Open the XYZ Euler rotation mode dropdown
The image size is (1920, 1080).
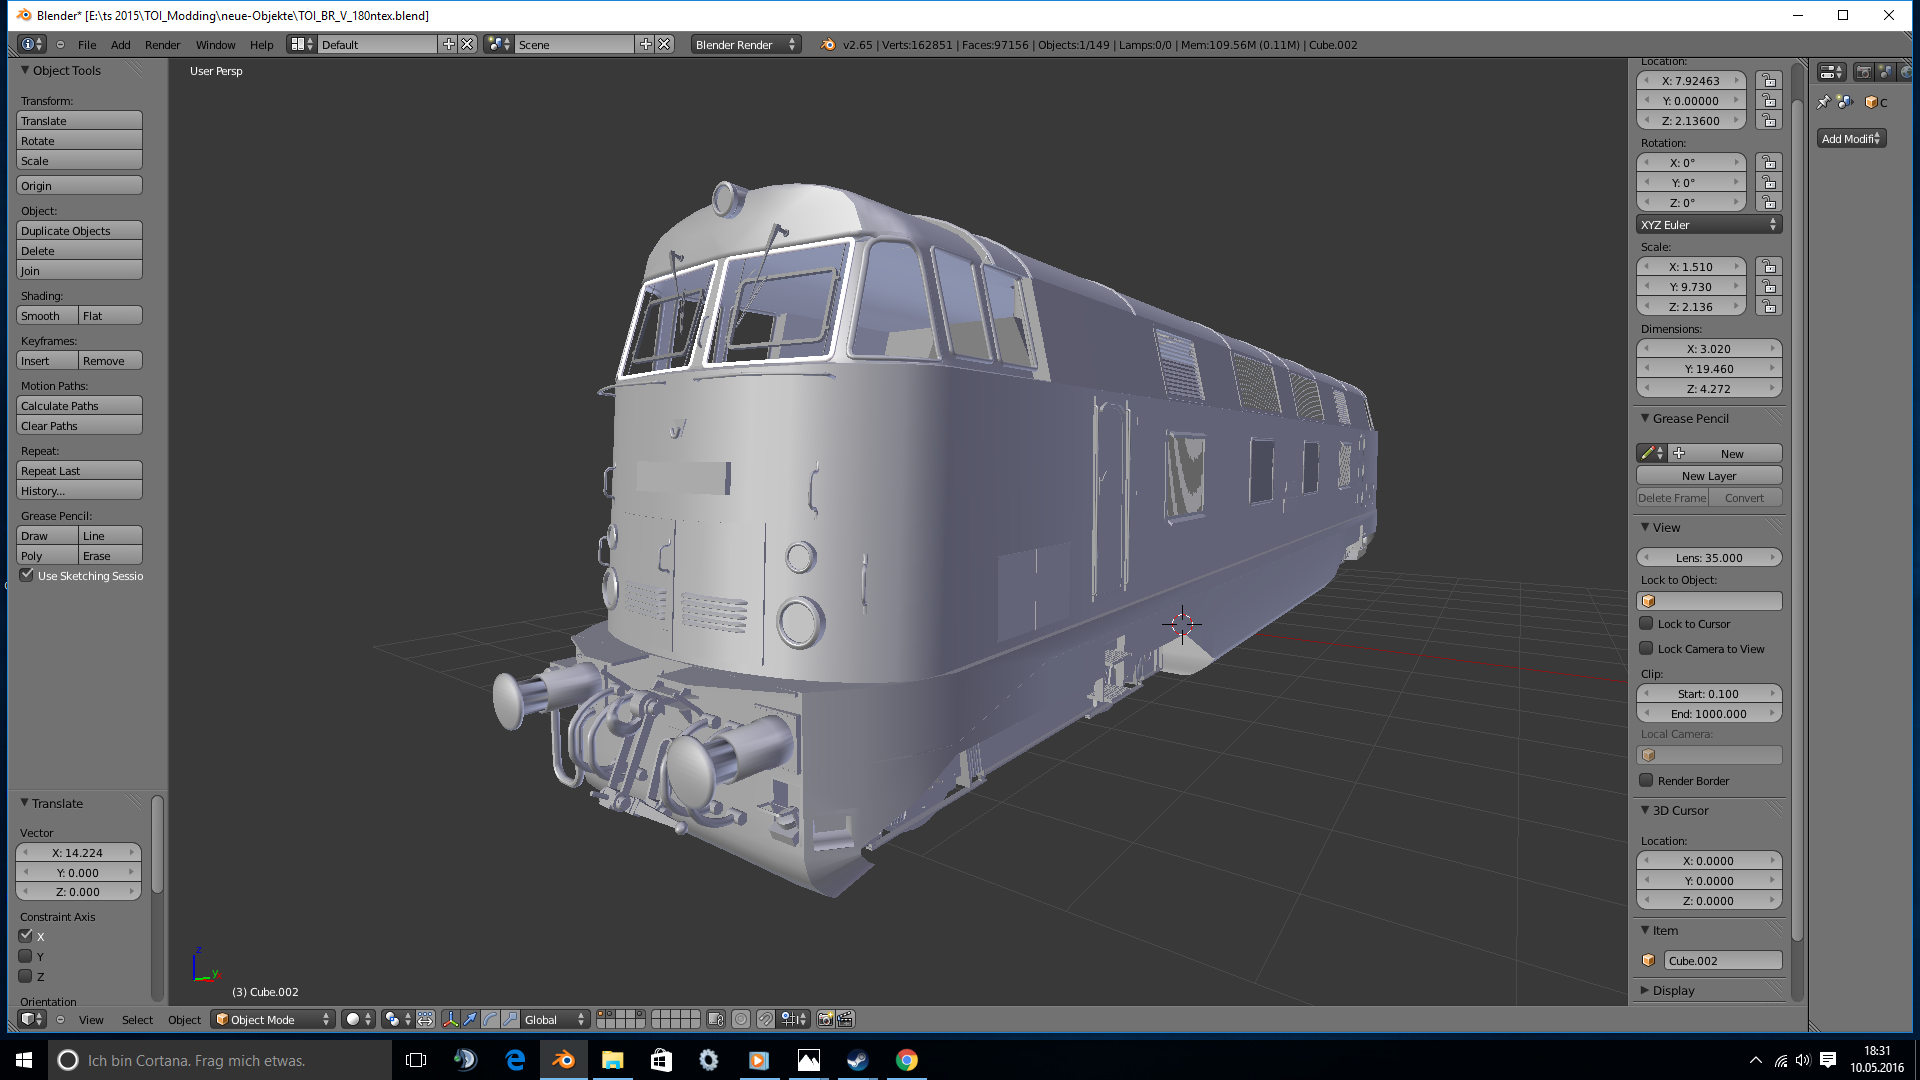pyautogui.click(x=1708, y=225)
